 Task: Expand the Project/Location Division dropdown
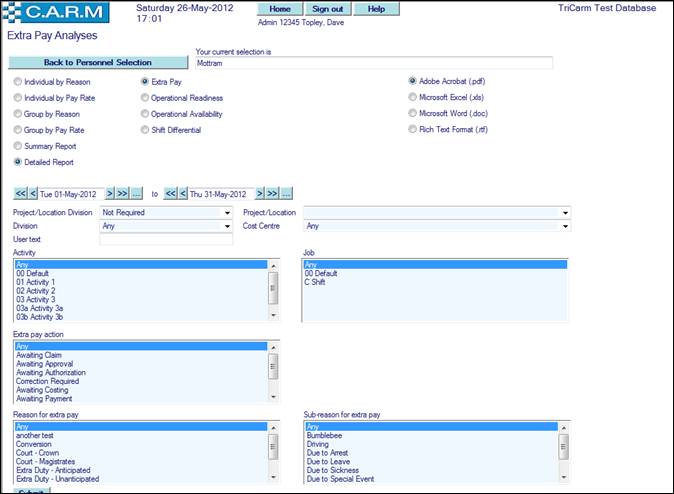click(227, 213)
